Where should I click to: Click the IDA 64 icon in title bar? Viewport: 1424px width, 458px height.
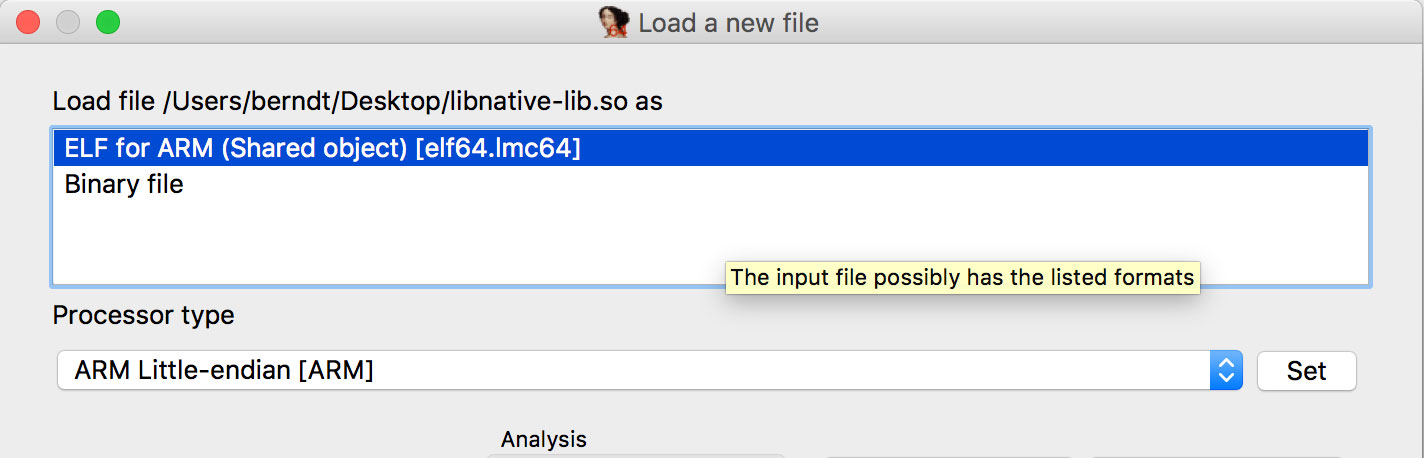(x=613, y=22)
